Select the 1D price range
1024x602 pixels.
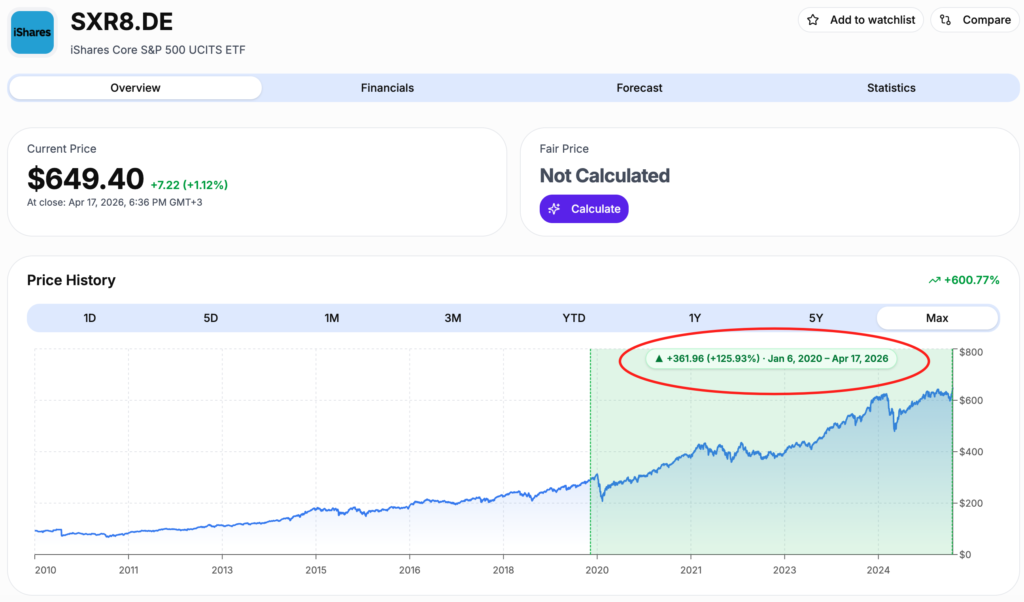click(x=89, y=318)
